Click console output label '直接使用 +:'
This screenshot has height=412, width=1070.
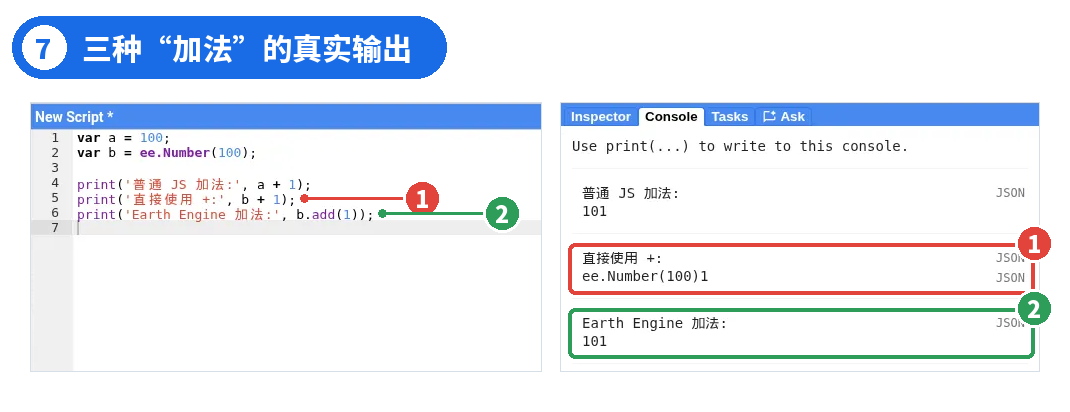click(x=622, y=258)
